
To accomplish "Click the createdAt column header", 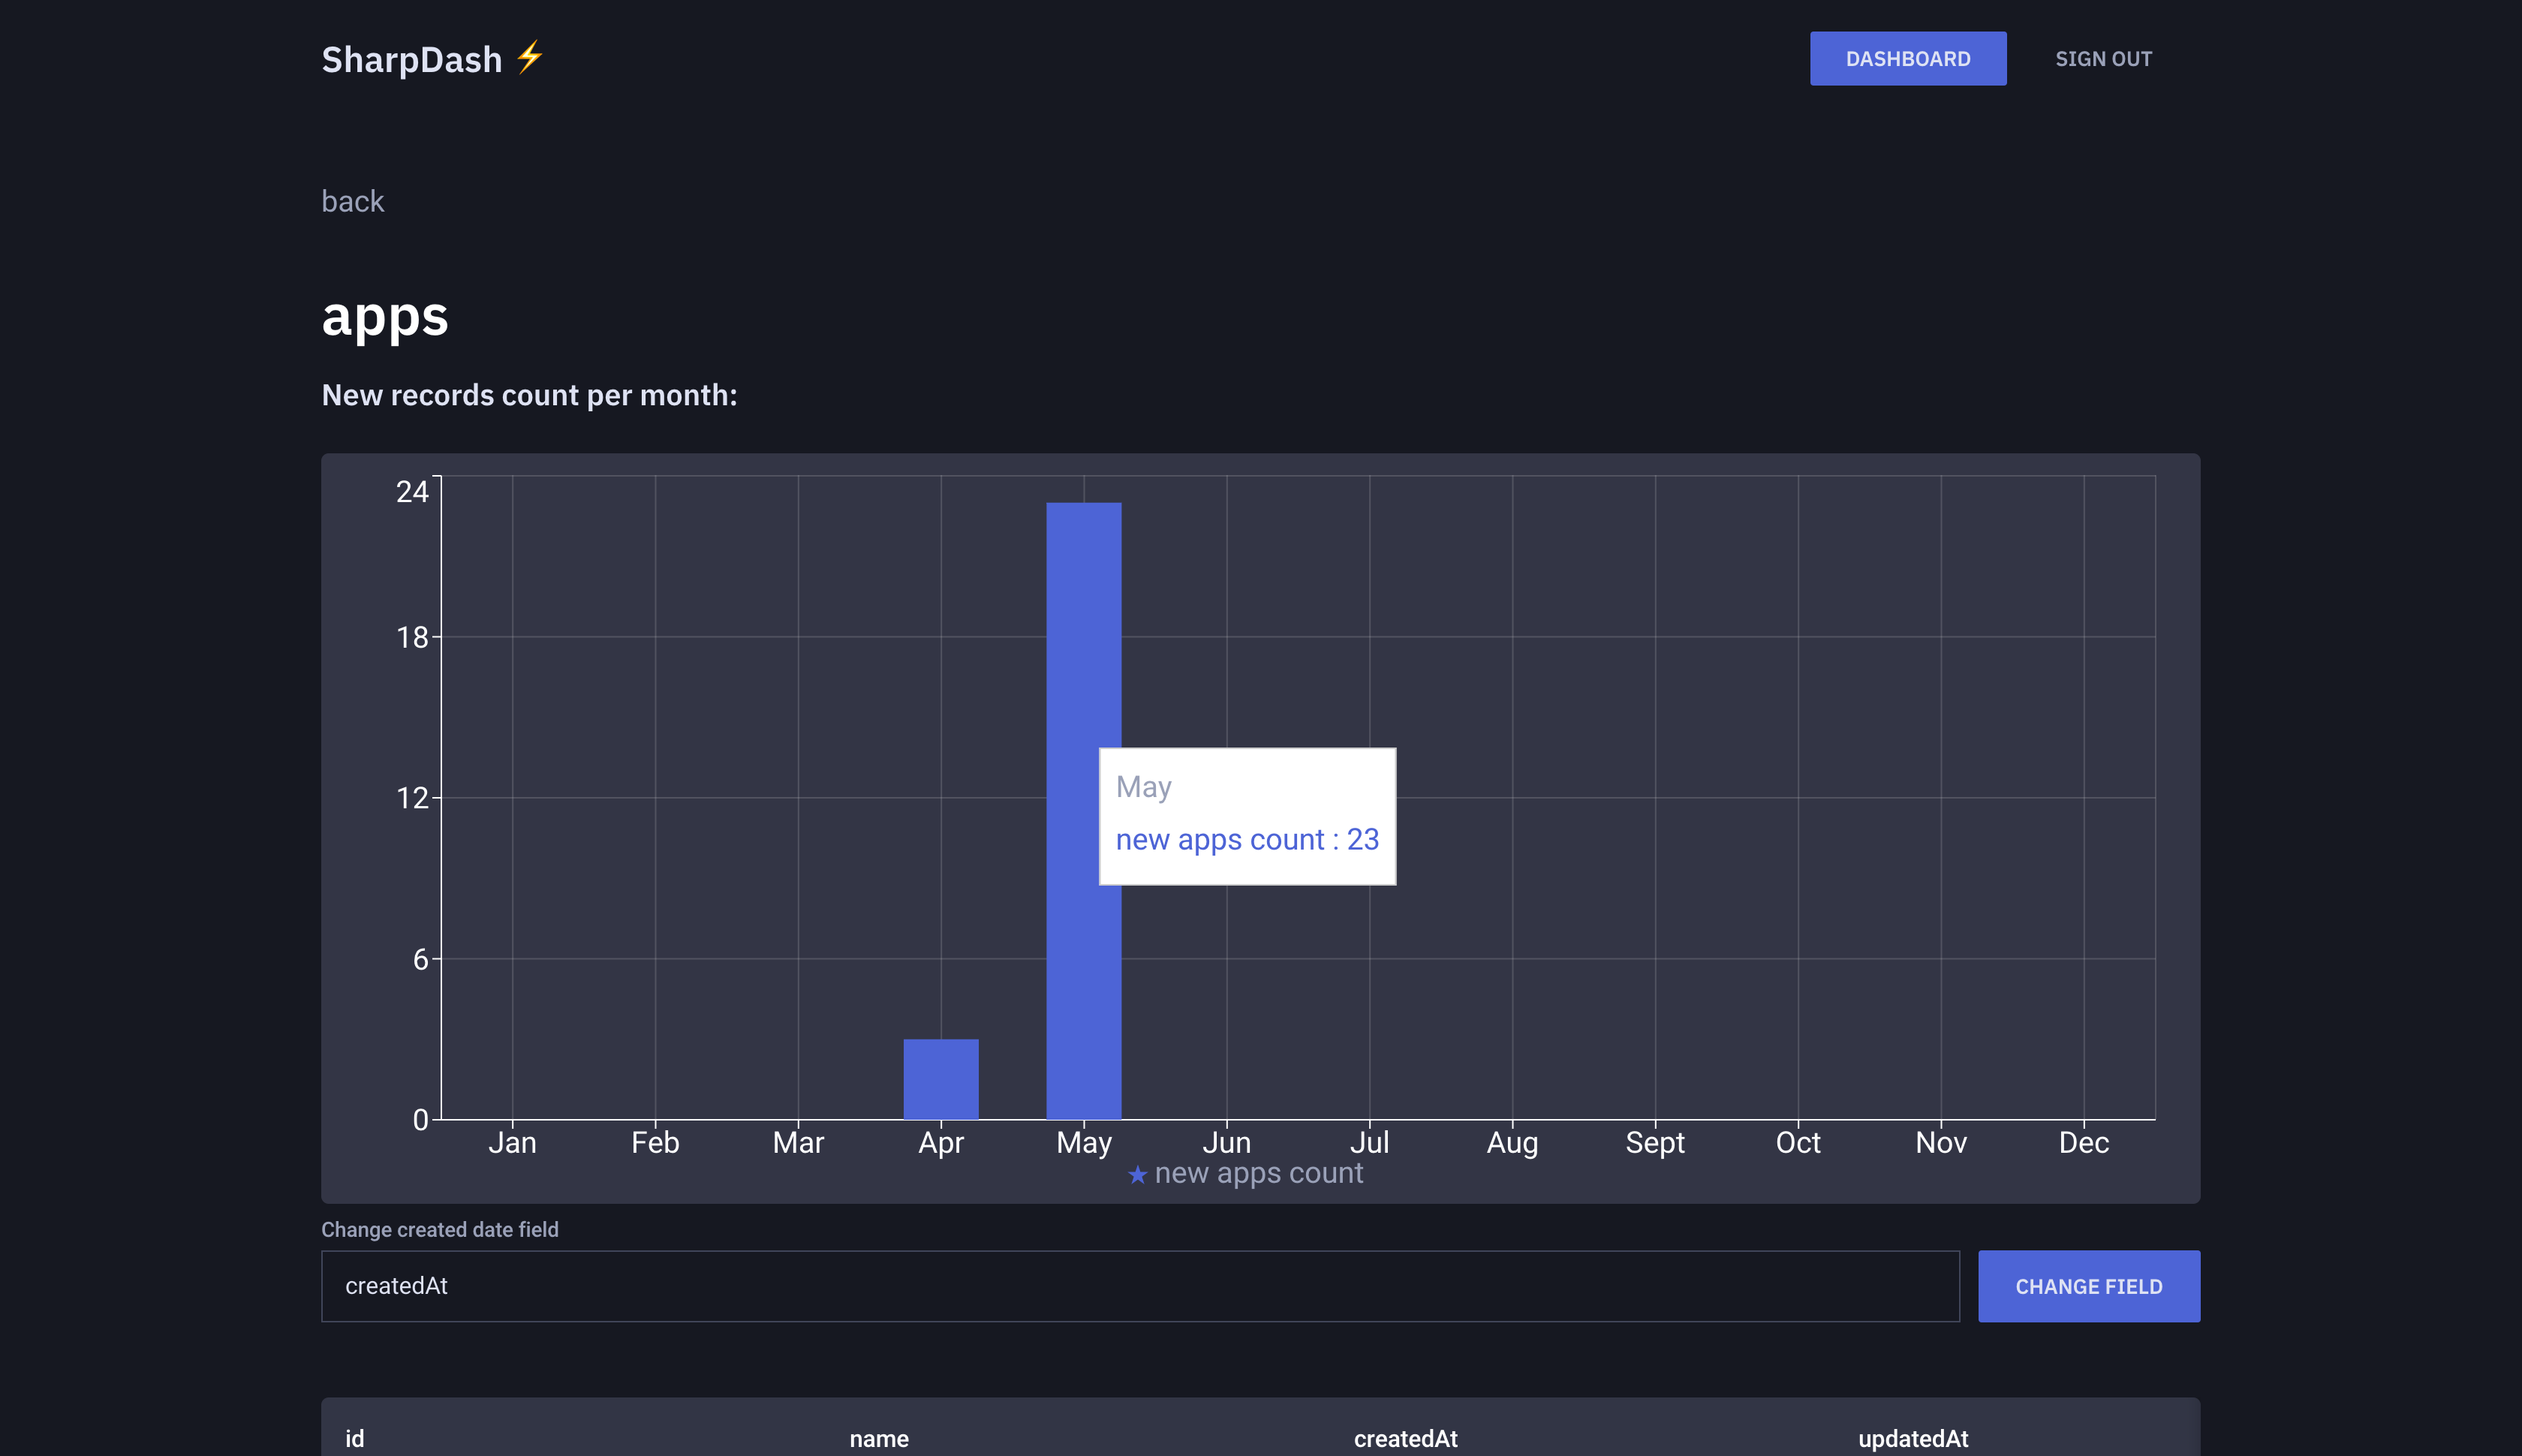I will [x=1404, y=1438].
